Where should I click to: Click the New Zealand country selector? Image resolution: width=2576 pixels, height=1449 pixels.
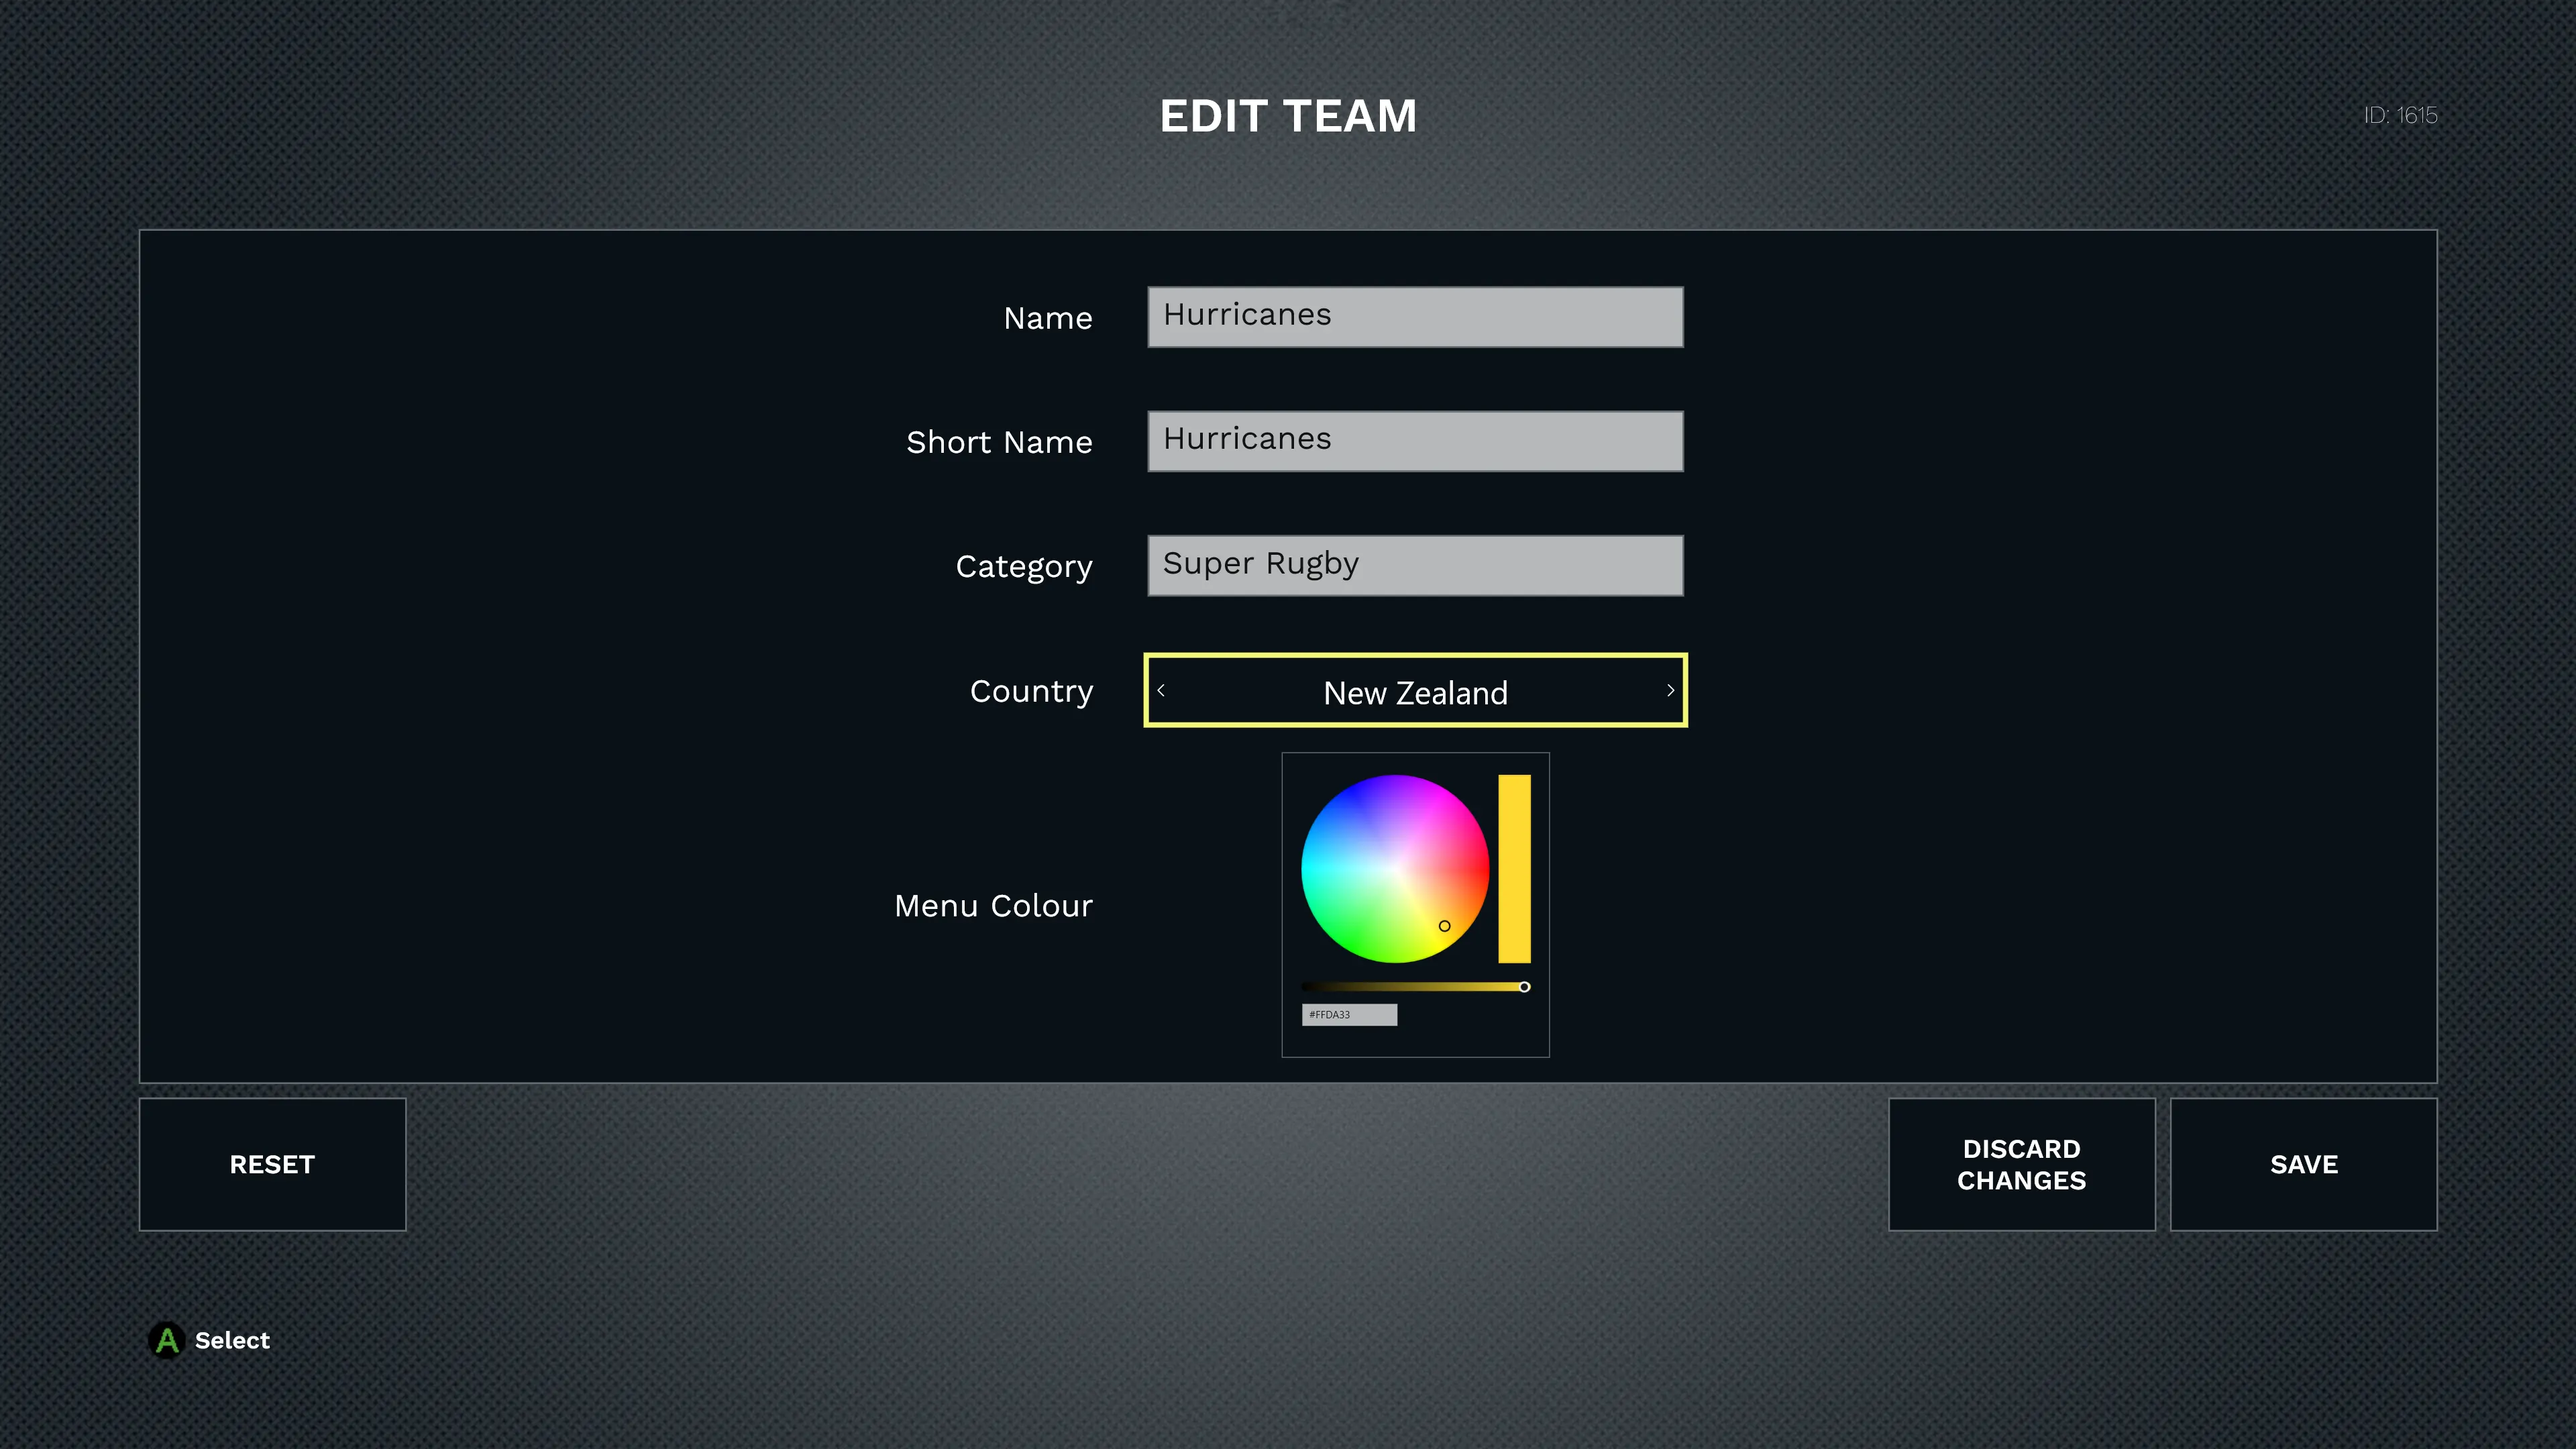[x=1415, y=690]
